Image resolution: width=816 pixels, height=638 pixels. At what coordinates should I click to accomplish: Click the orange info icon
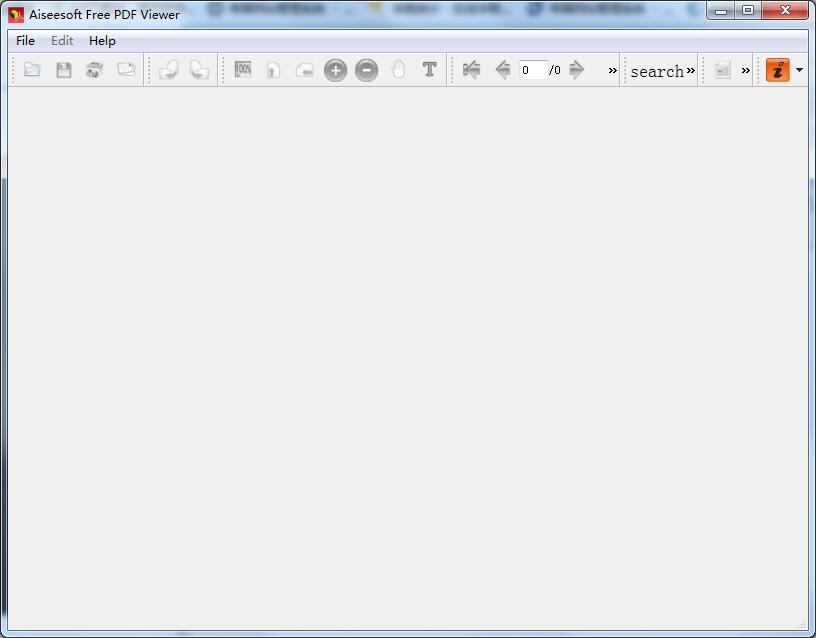click(x=777, y=70)
